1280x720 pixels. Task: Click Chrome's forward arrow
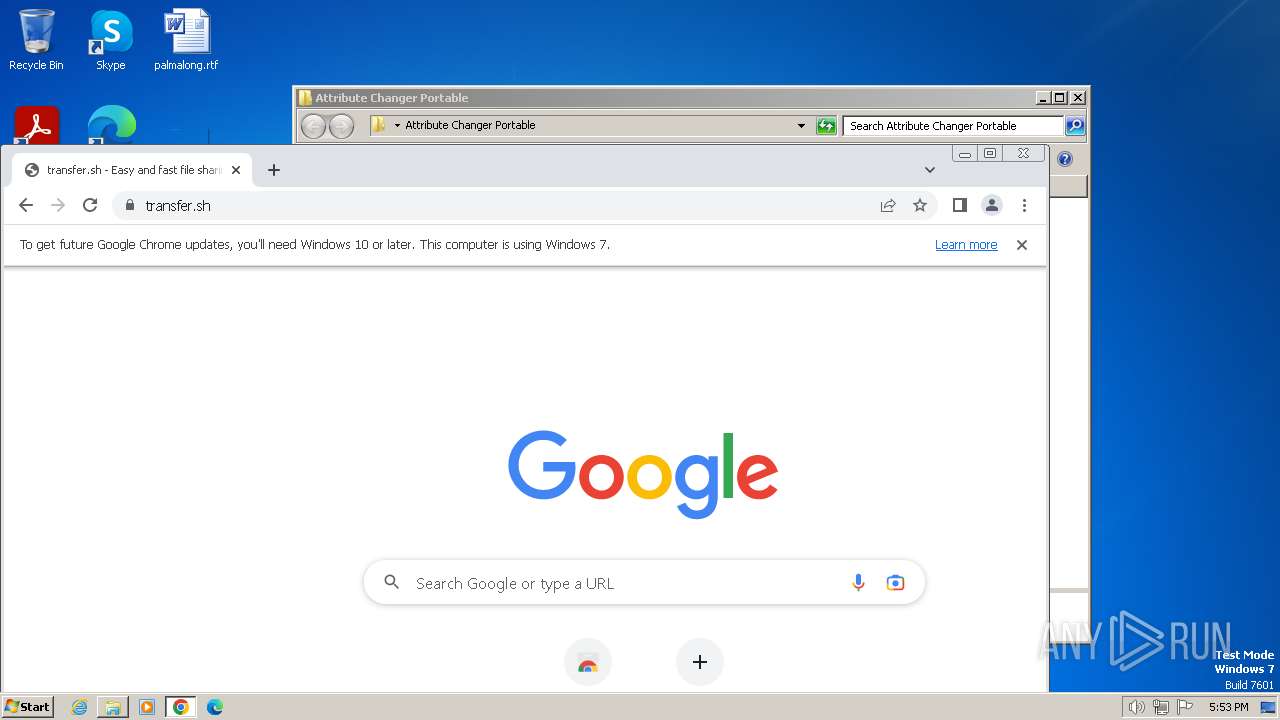tap(58, 205)
